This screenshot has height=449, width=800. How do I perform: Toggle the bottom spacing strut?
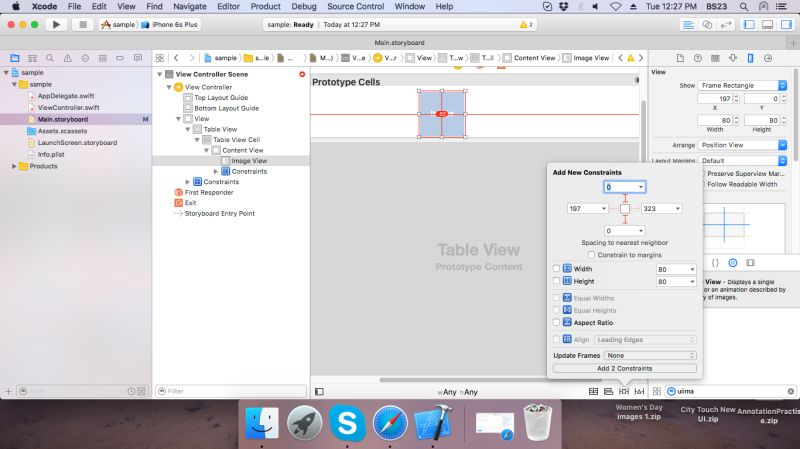625,219
